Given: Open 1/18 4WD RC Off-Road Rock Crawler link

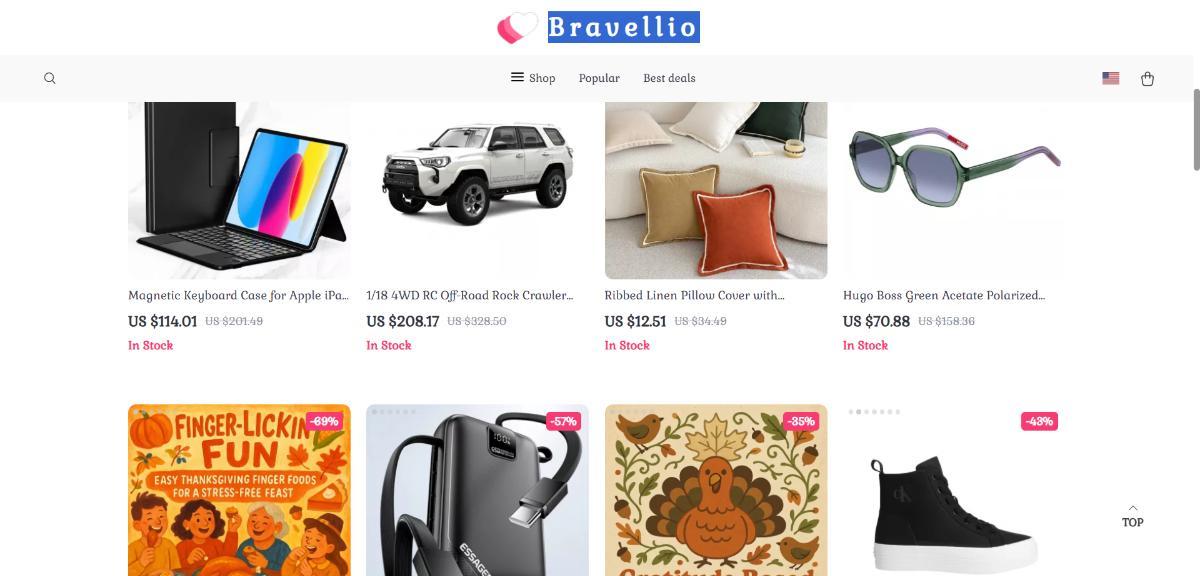Looking at the screenshot, I should (470, 296).
